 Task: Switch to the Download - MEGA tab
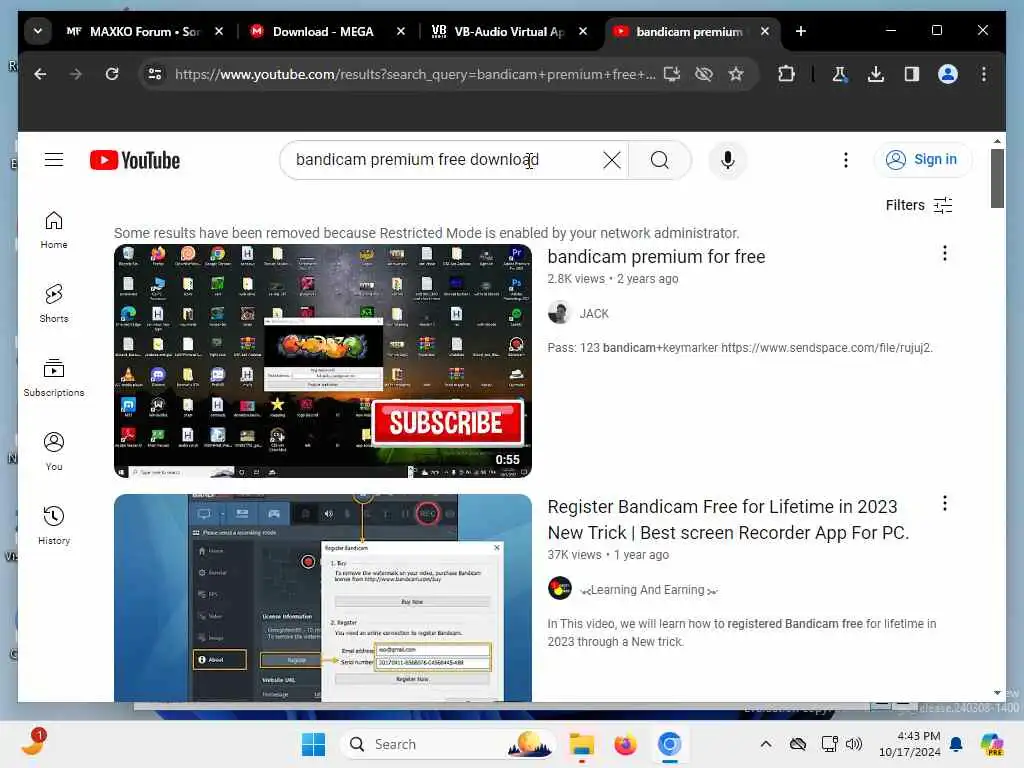pyautogui.click(x=323, y=31)
